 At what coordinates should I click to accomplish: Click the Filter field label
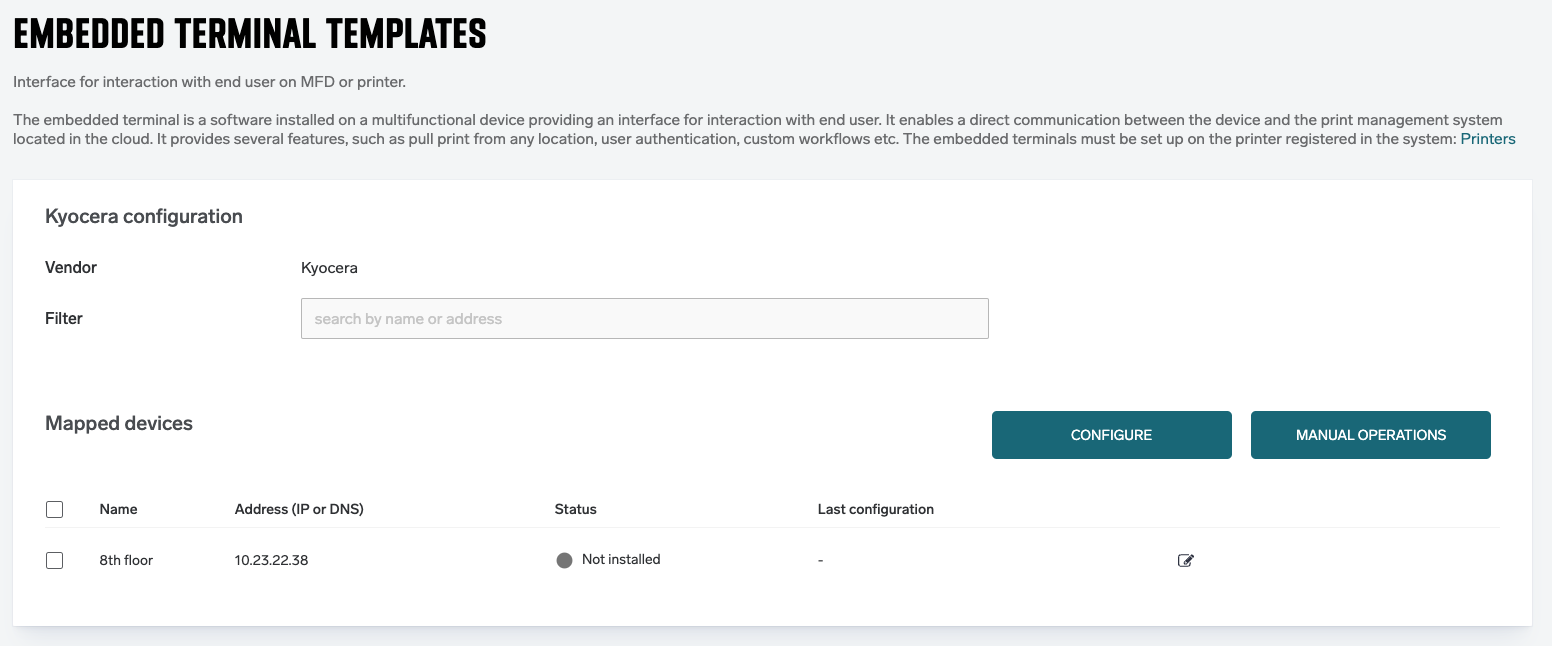[64, 319]
